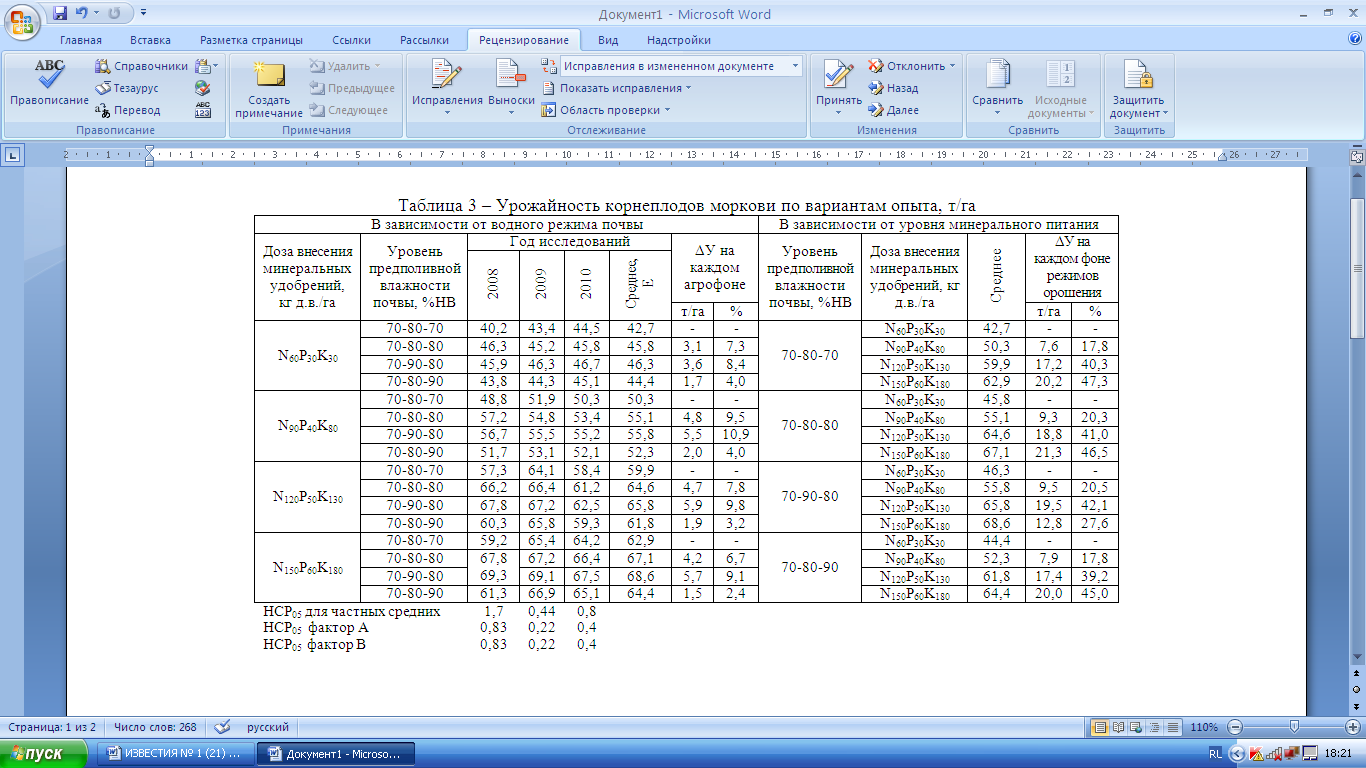Image resolution: width=1366 pixels, height=768 pixels.
Task: Click the zoom slider in status bar
Action: point(1294,727)
